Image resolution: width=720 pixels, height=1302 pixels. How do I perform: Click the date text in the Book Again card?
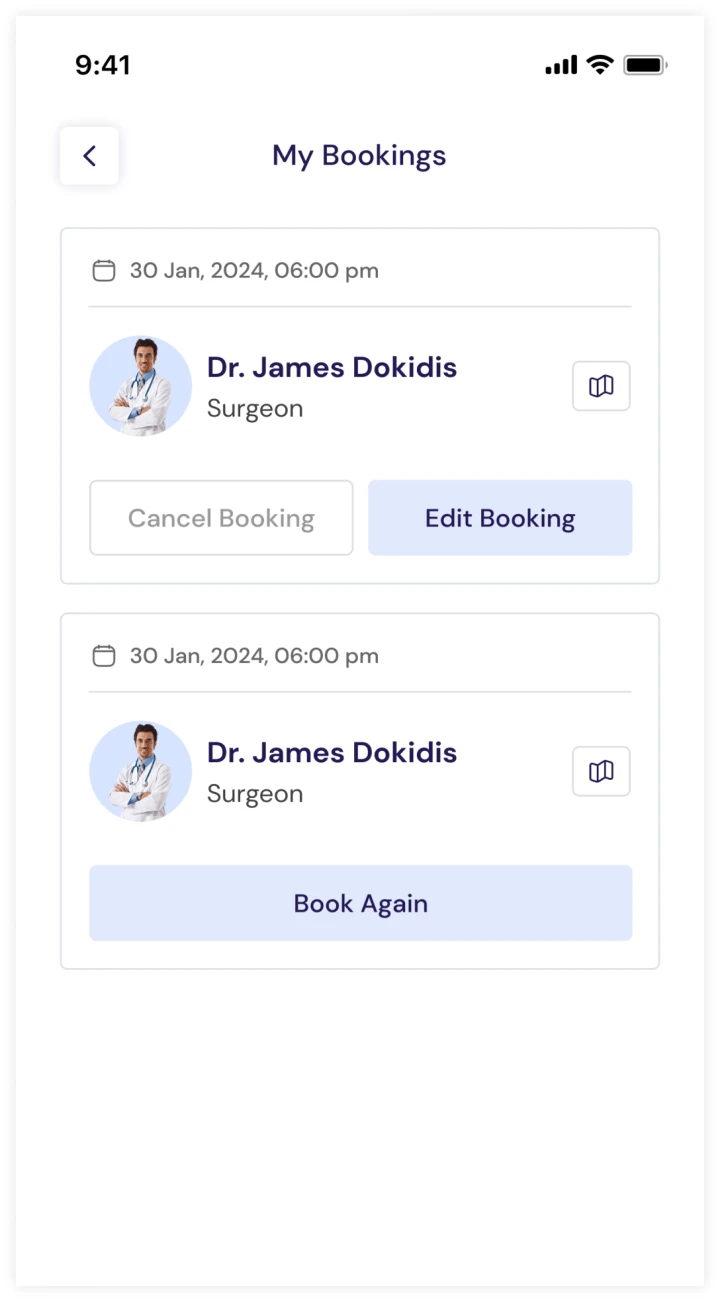pyautogui.click(x=254, y=656)
